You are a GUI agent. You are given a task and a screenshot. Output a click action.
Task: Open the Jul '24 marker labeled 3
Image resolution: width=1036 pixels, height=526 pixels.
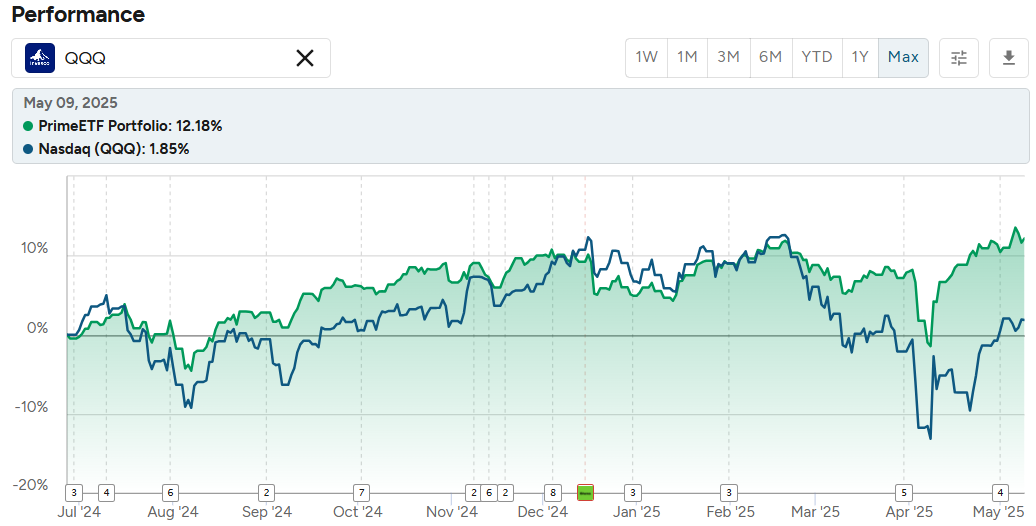74,492
